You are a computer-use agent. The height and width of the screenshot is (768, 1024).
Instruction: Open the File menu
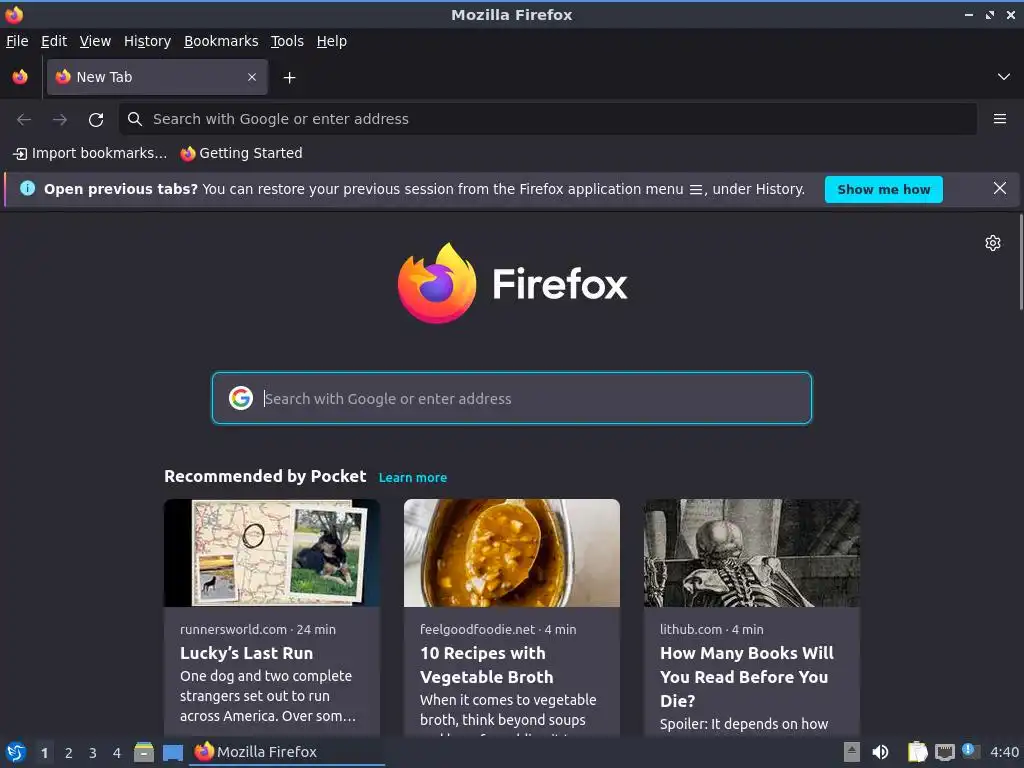17,41
